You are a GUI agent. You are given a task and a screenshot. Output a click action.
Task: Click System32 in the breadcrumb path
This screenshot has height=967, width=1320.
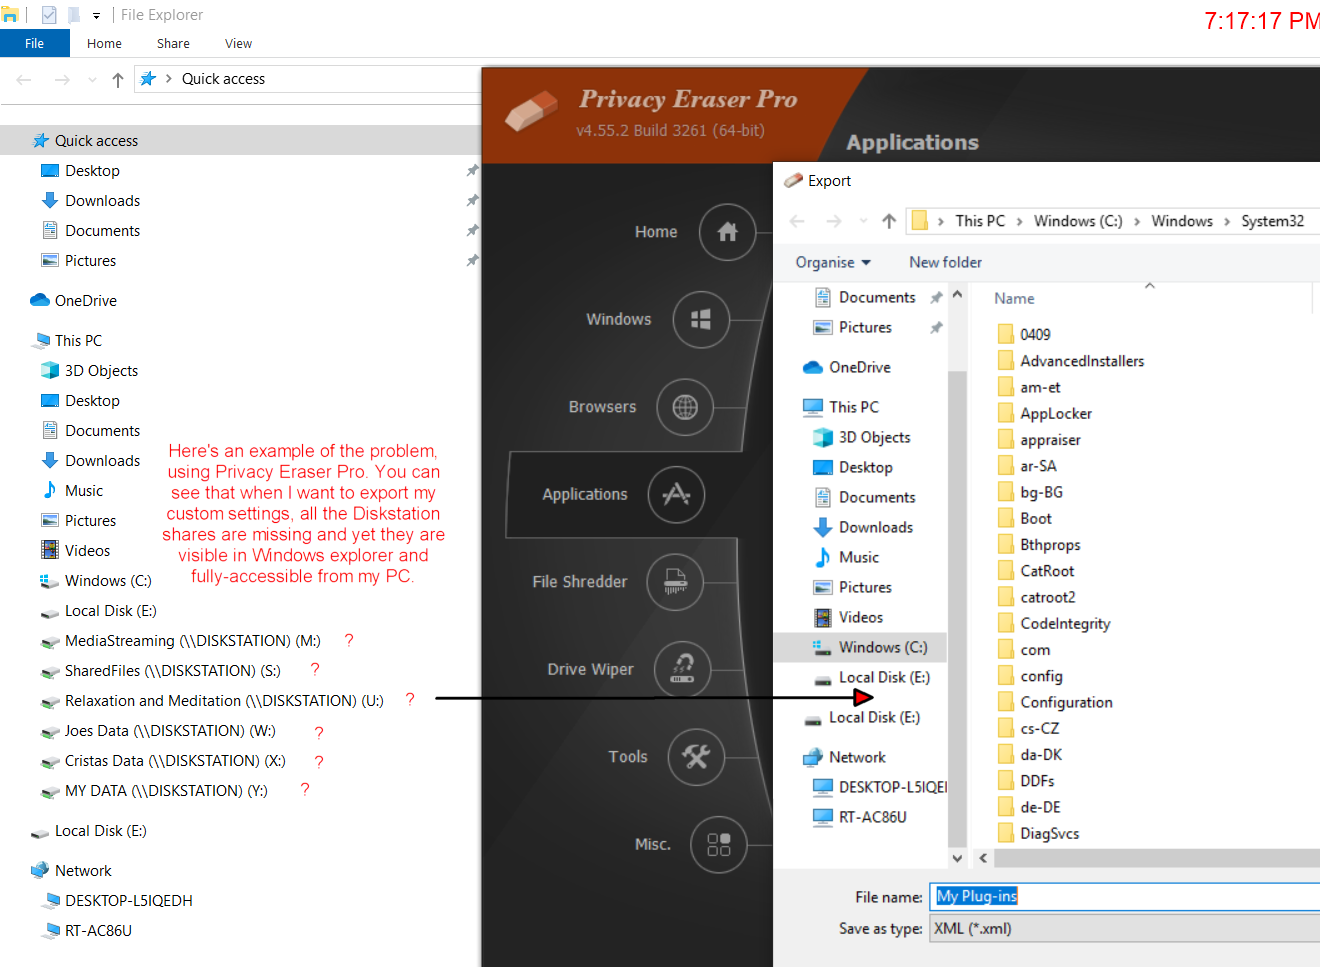coord(1272,221)
